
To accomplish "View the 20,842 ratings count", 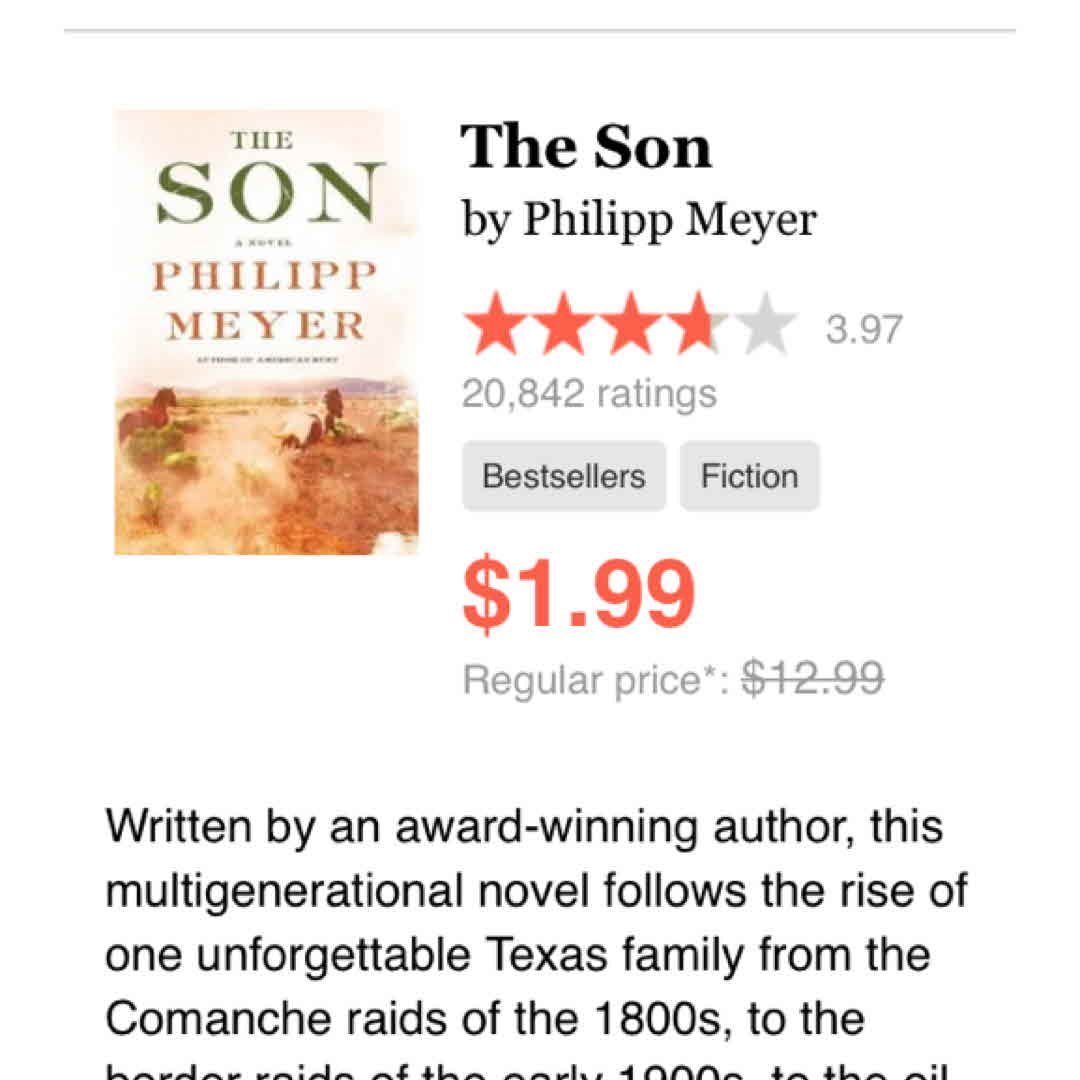I will tap(589, 394).
